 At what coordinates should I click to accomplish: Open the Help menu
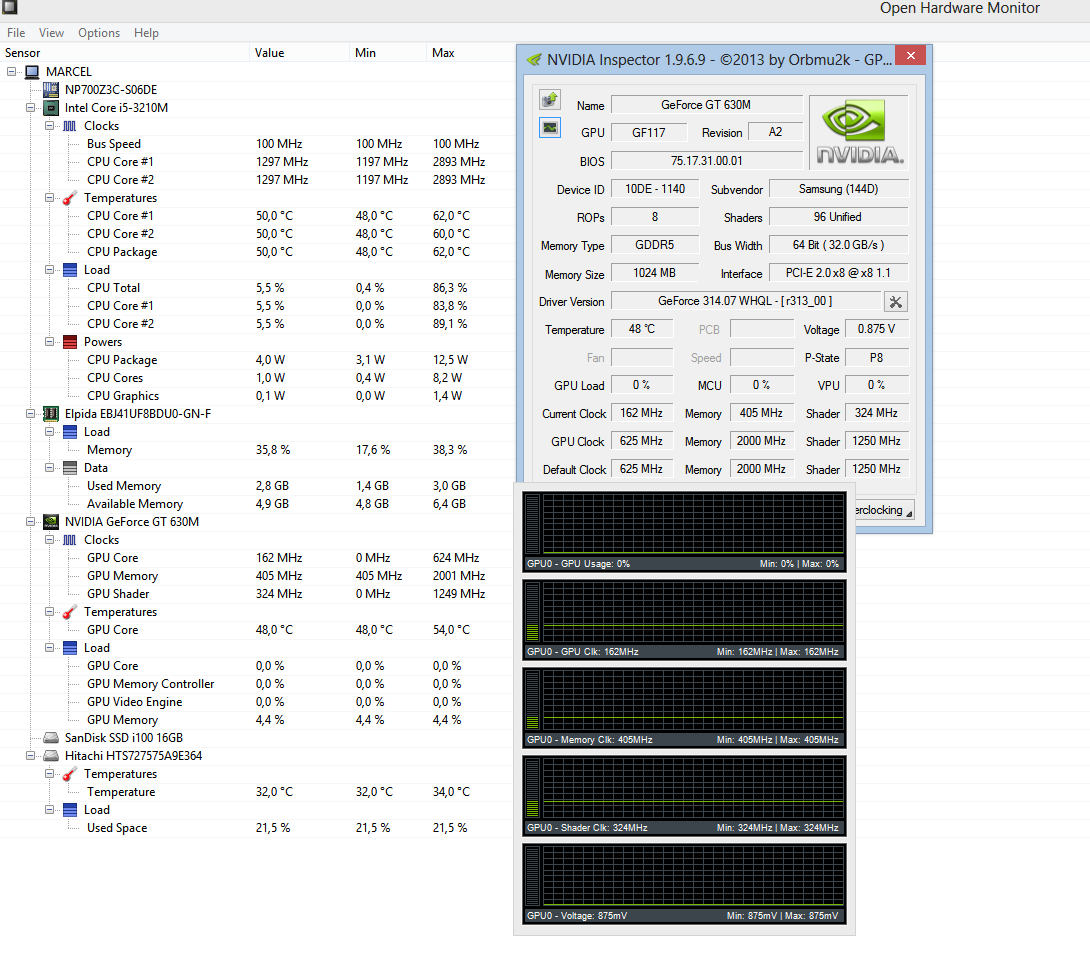click(146, 33)
